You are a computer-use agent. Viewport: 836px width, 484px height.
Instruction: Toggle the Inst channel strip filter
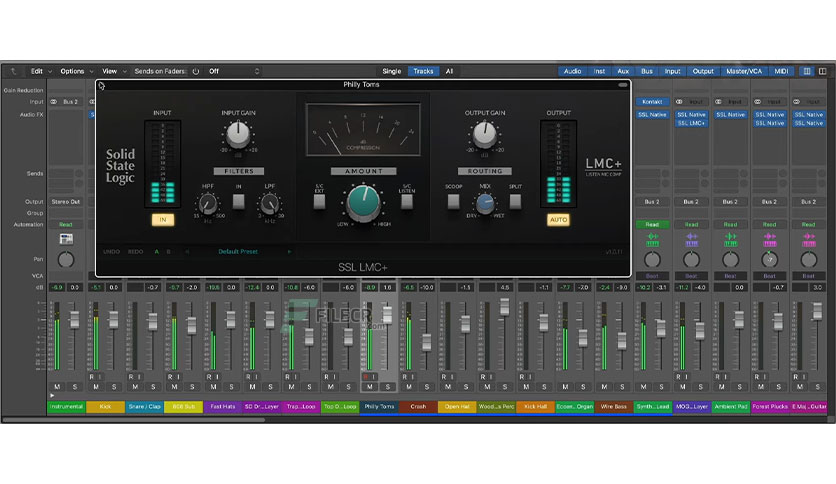599,71
